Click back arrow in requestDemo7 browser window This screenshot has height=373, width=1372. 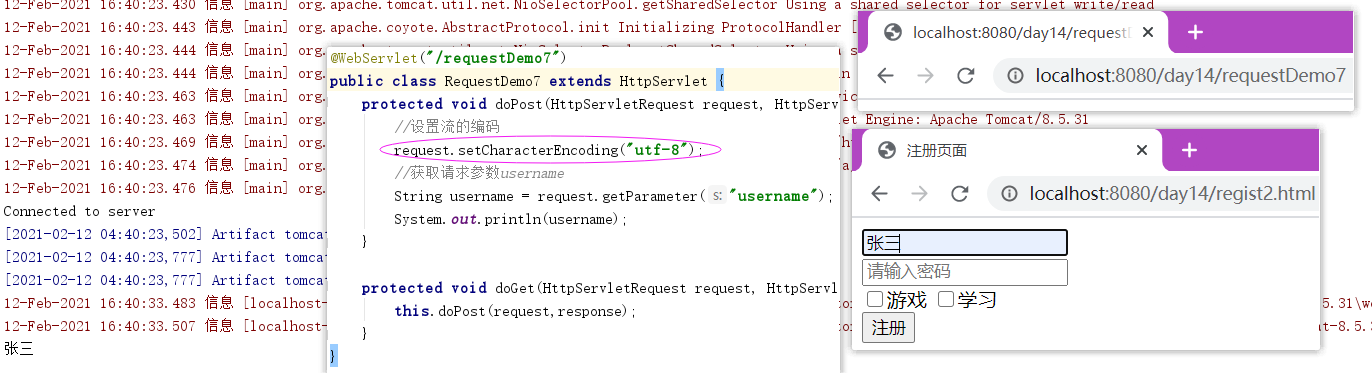coord(885,76)
